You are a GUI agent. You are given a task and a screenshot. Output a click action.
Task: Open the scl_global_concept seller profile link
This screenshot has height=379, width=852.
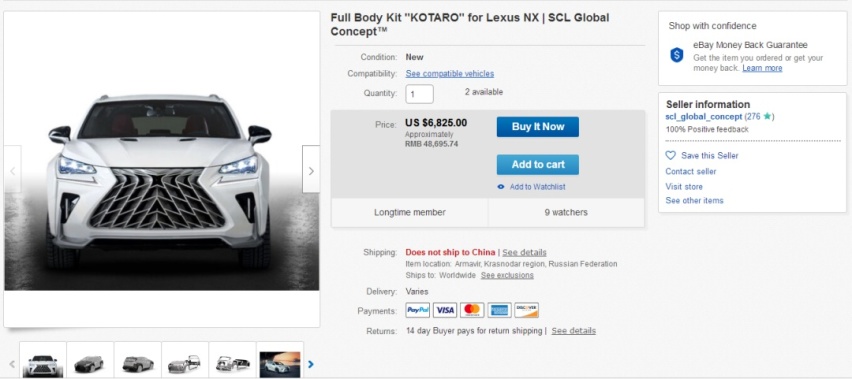(x=703, y=117)
